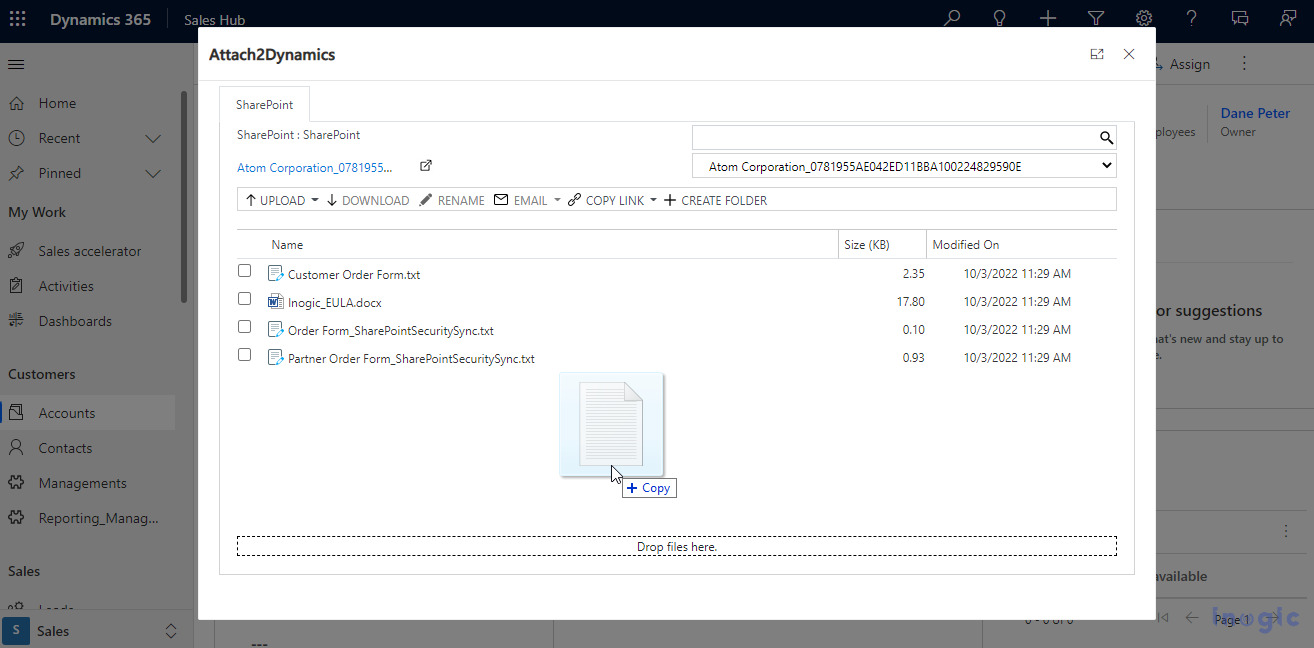Screen dimensions: 1314x648
Task: Expand the COPY LINK dropdown
Action: (x=653, y=200)
